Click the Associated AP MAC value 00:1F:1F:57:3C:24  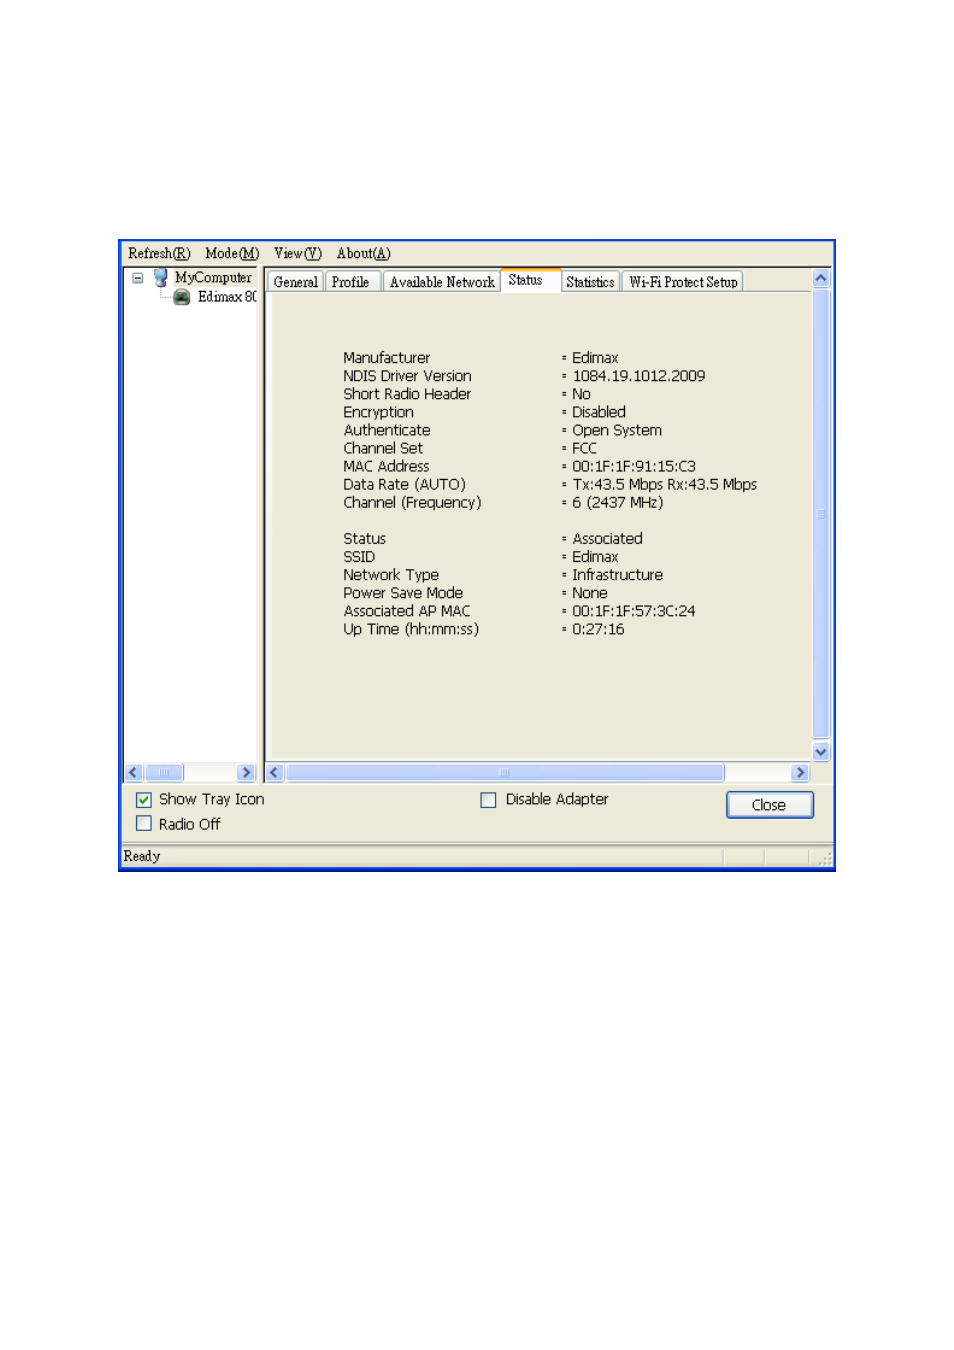click(634, 611)
